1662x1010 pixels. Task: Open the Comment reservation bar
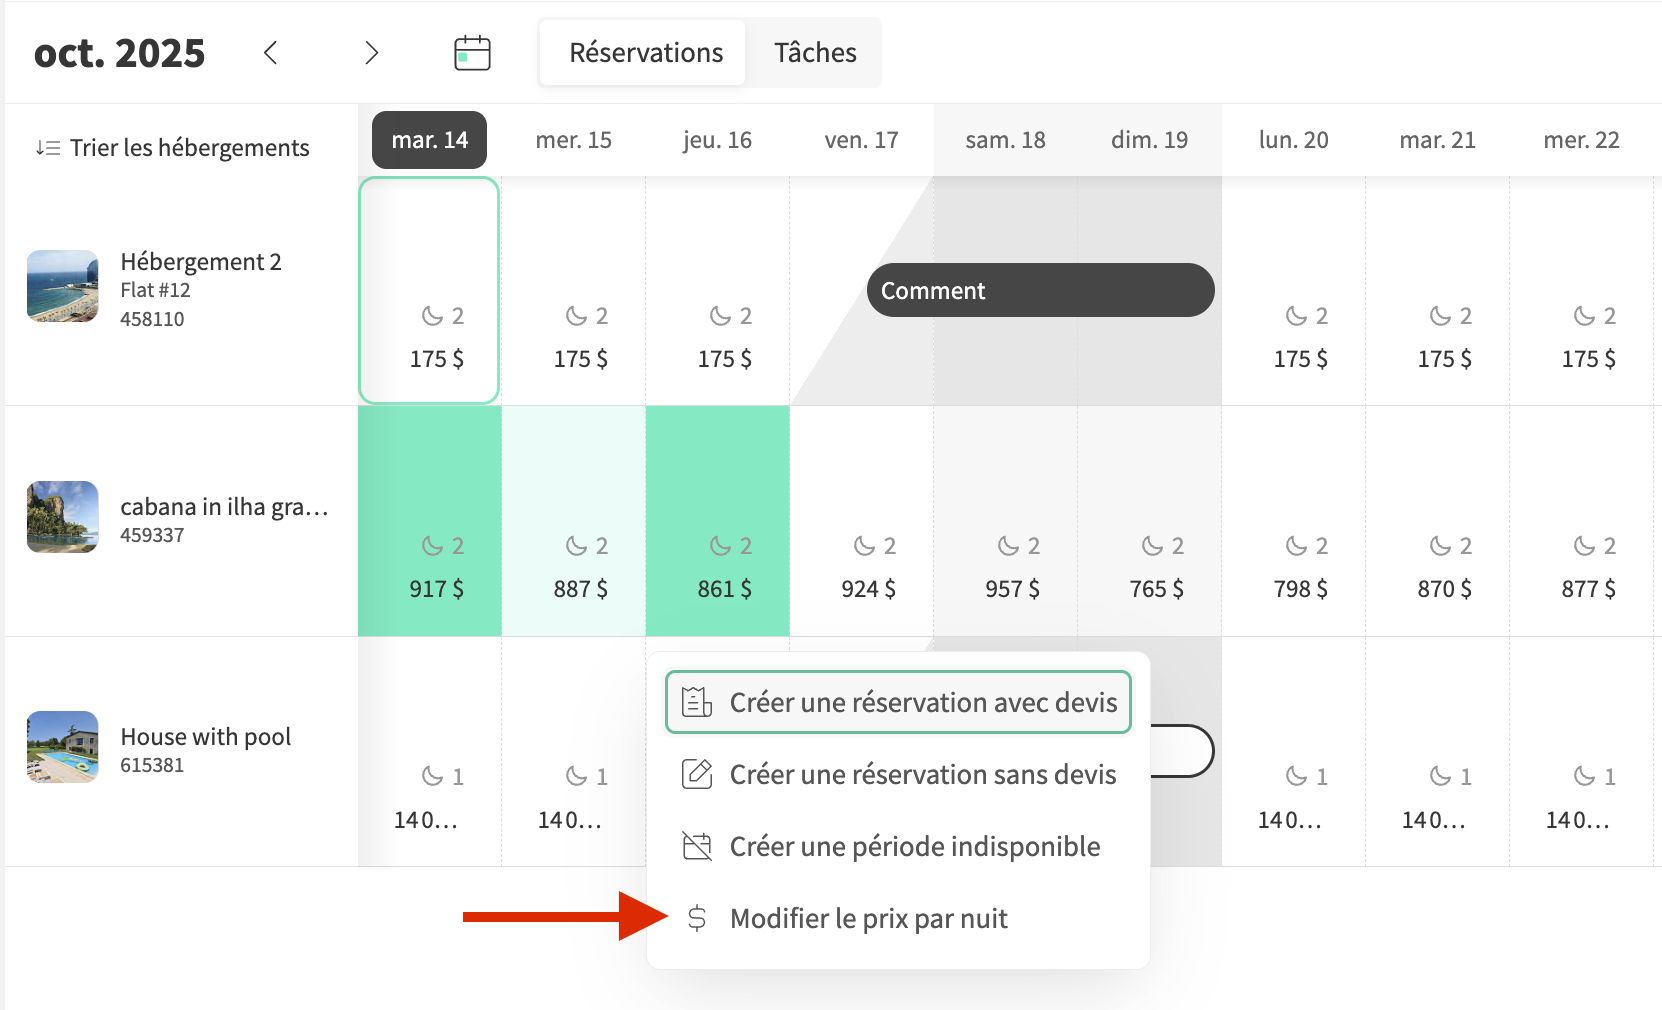[x=1040, y=290]
